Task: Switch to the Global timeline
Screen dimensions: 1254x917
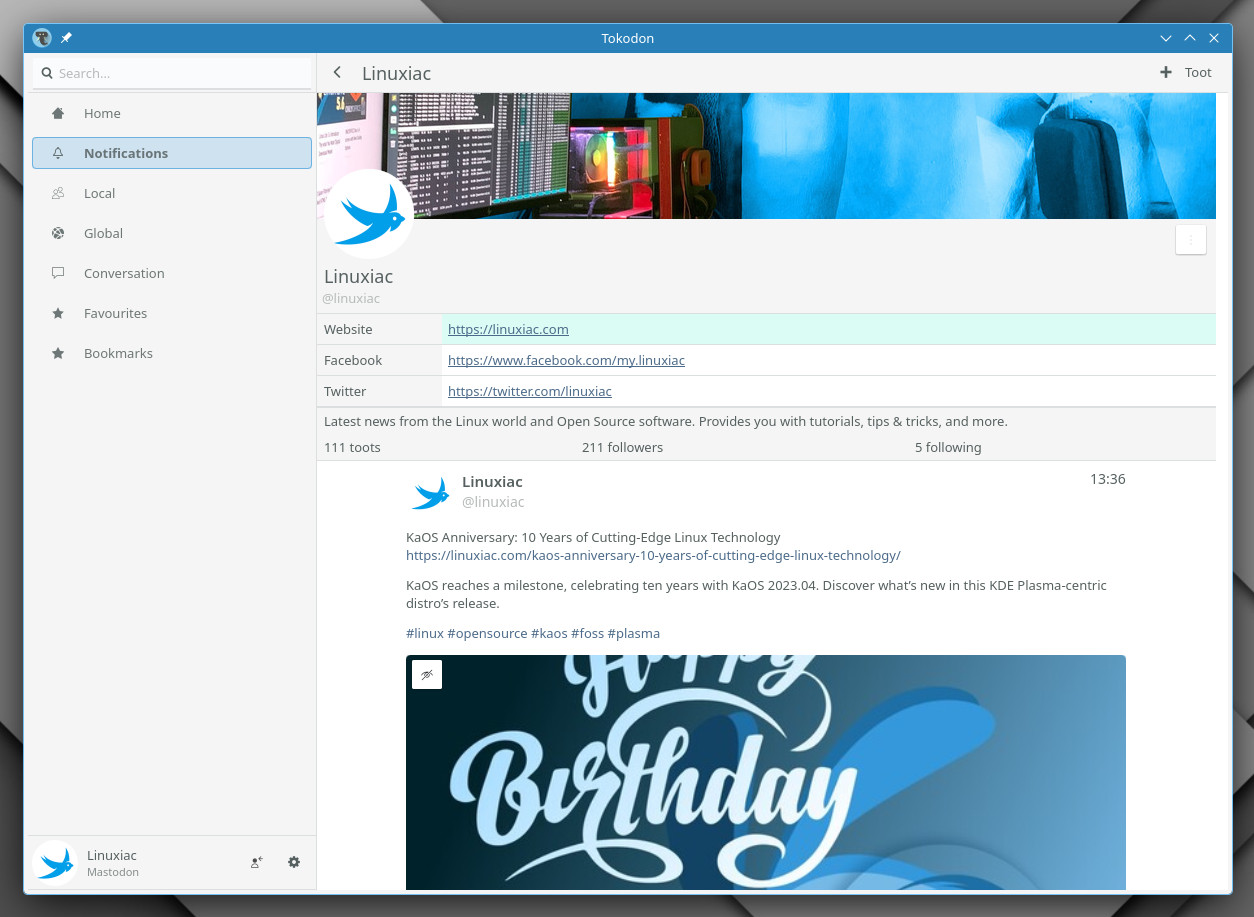Action: pyautogui.click(x=172, y=233)
